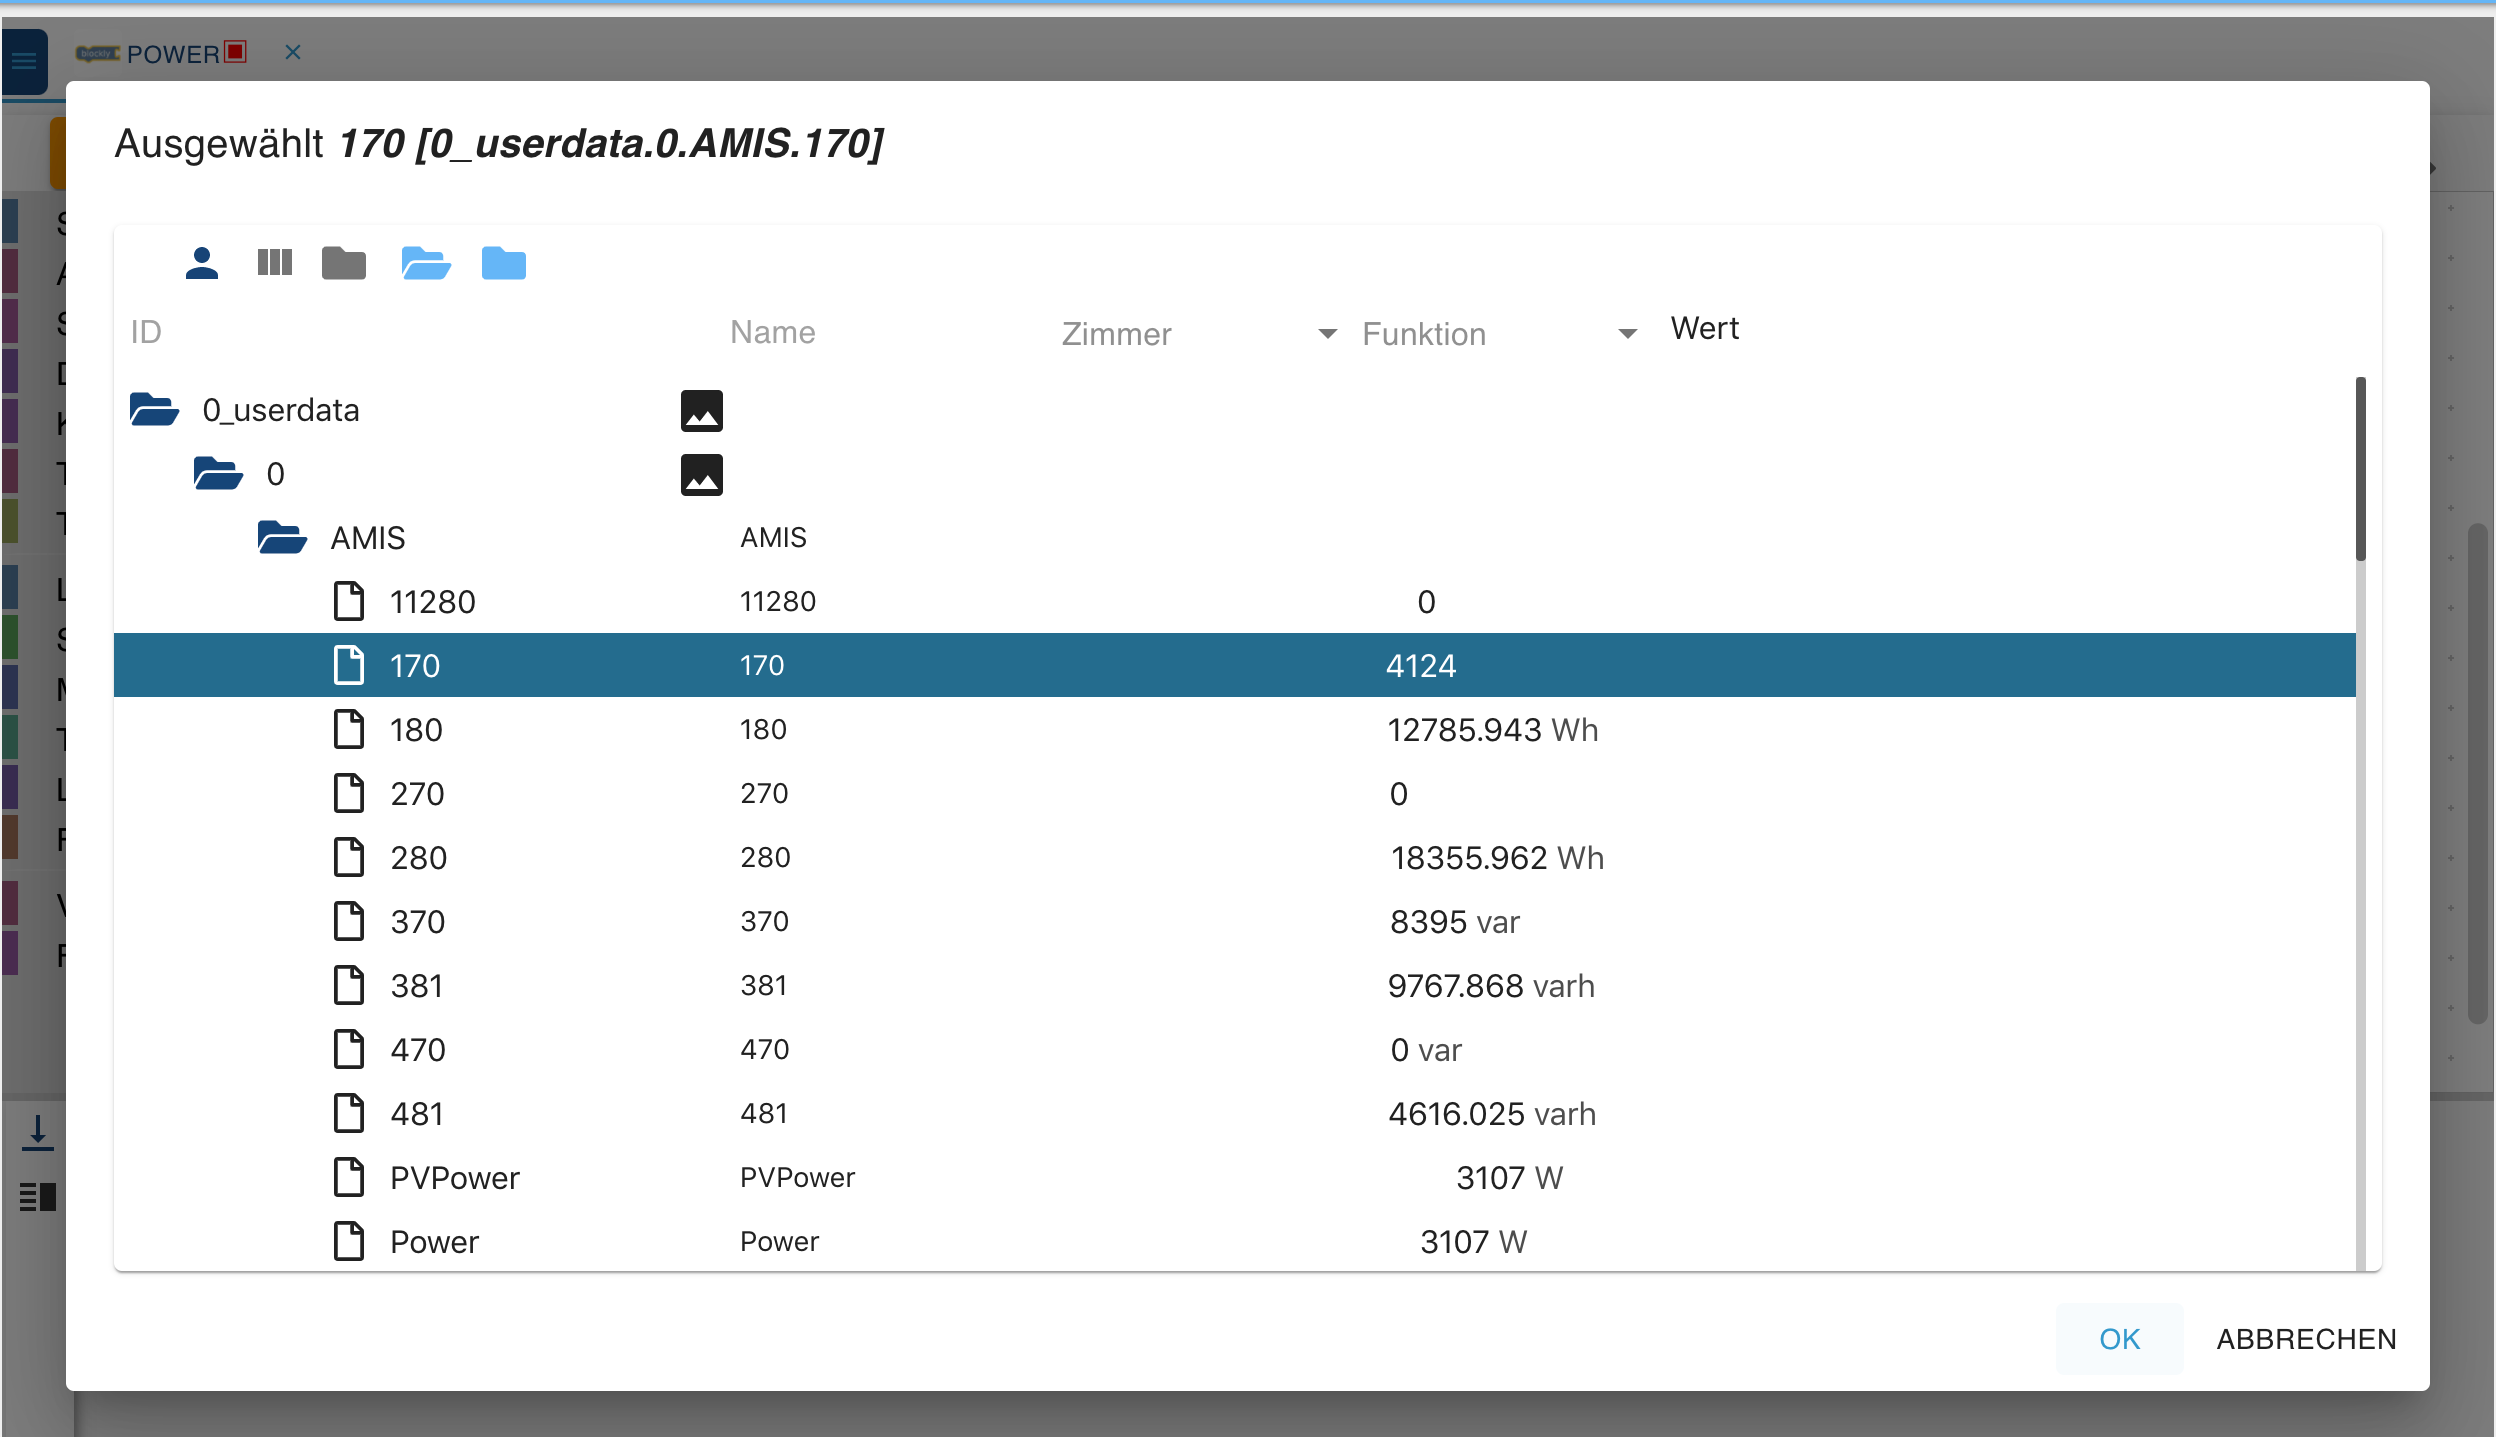Select state 180 in the tree
This screenshot has width=2496, height=1437.
tap(416, 730)
